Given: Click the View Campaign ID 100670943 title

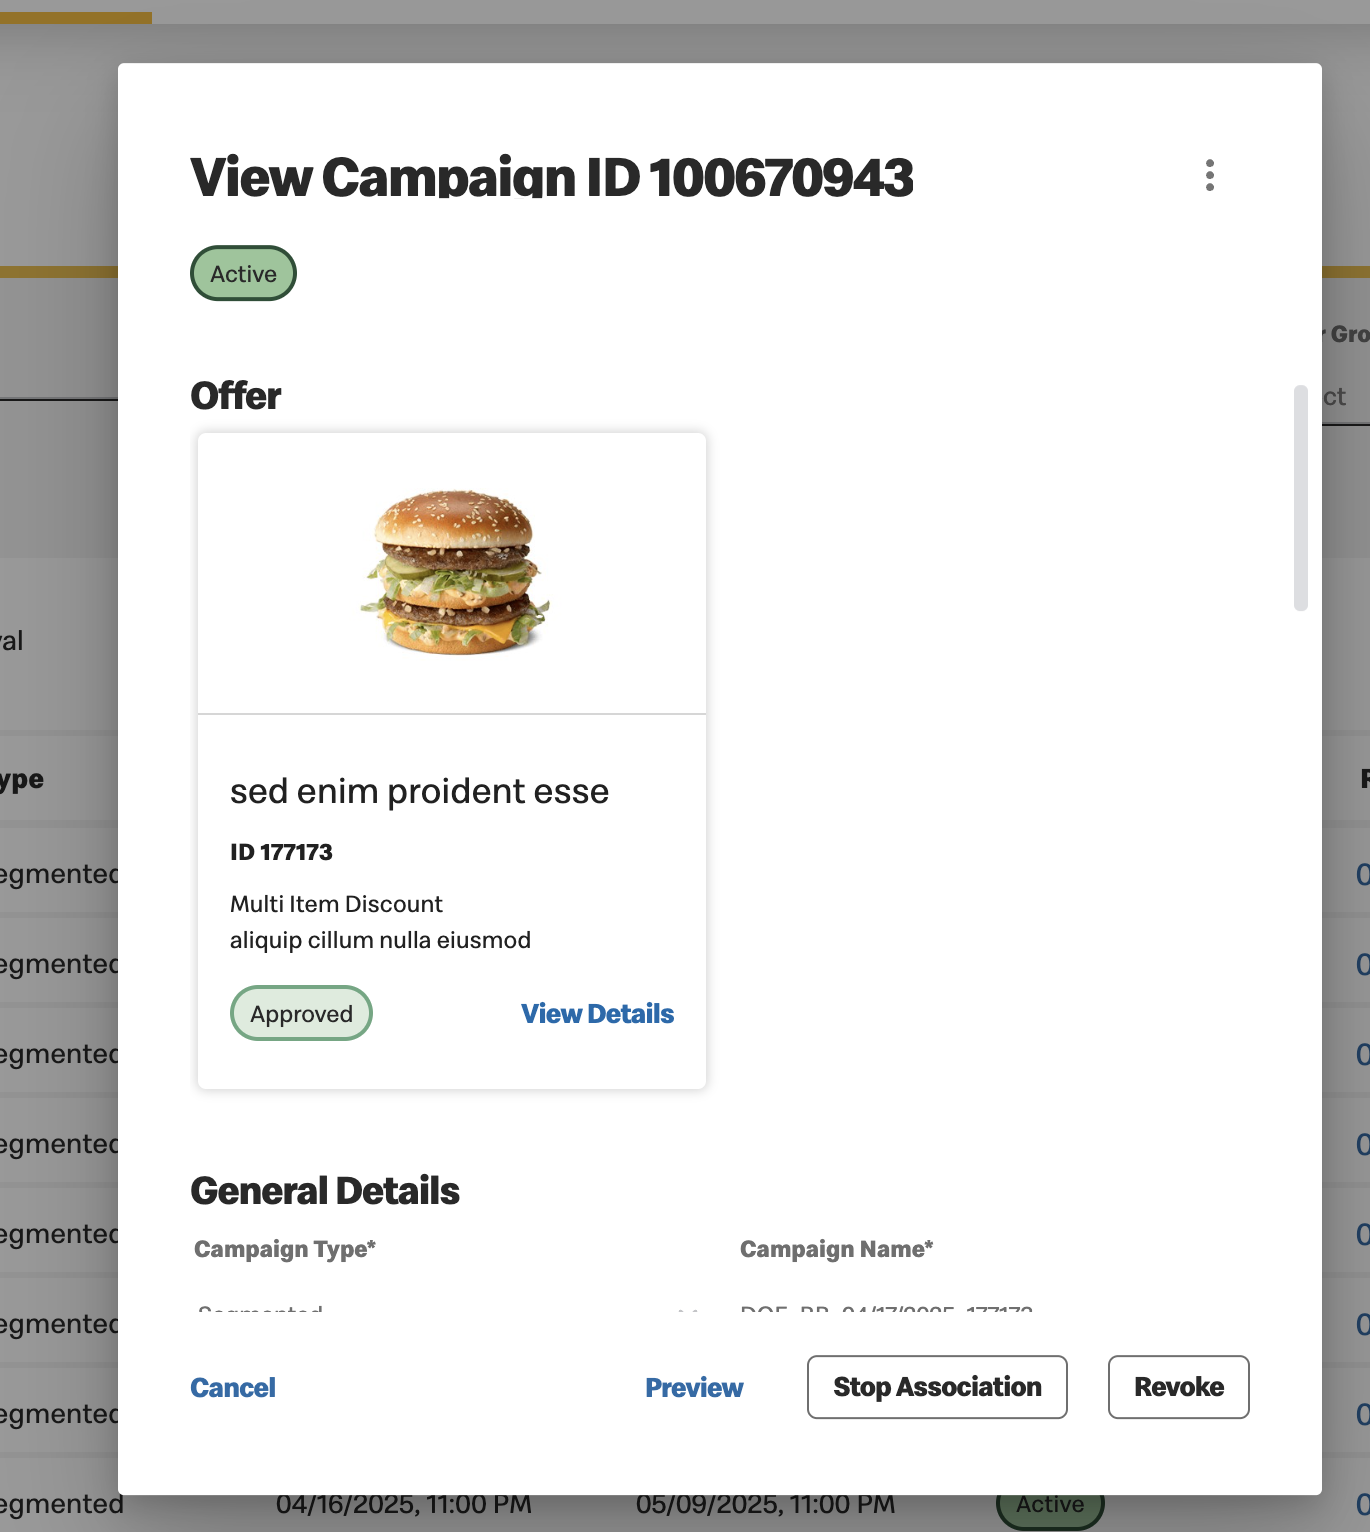Looking at the screenshot, I should (551, 177).
